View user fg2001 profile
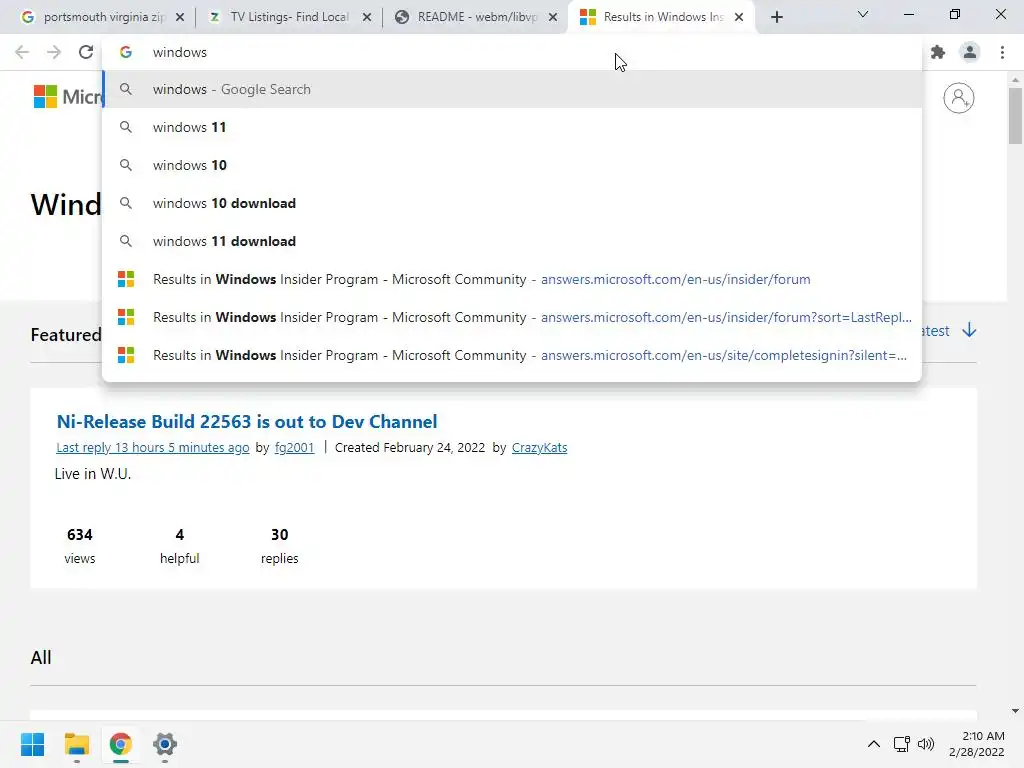 click(295, 447)
